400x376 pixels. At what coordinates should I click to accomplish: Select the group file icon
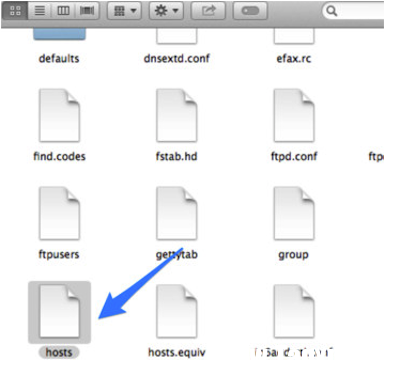click(294, 213)
